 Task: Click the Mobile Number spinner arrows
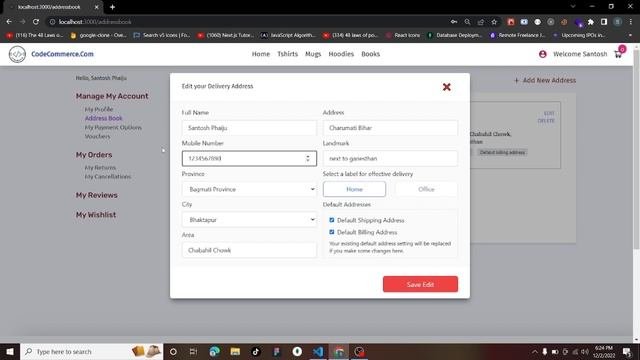pos(308,158)
